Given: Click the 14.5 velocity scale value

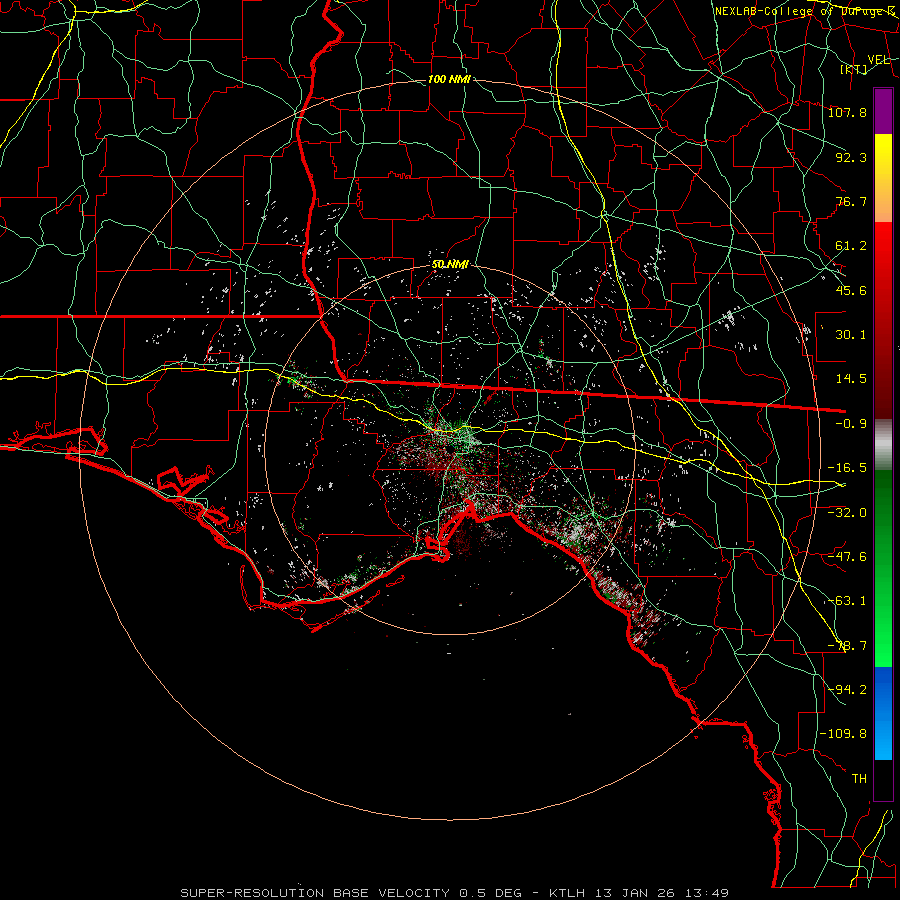Looking at the screenshot, I should click(x=851, y=379).
